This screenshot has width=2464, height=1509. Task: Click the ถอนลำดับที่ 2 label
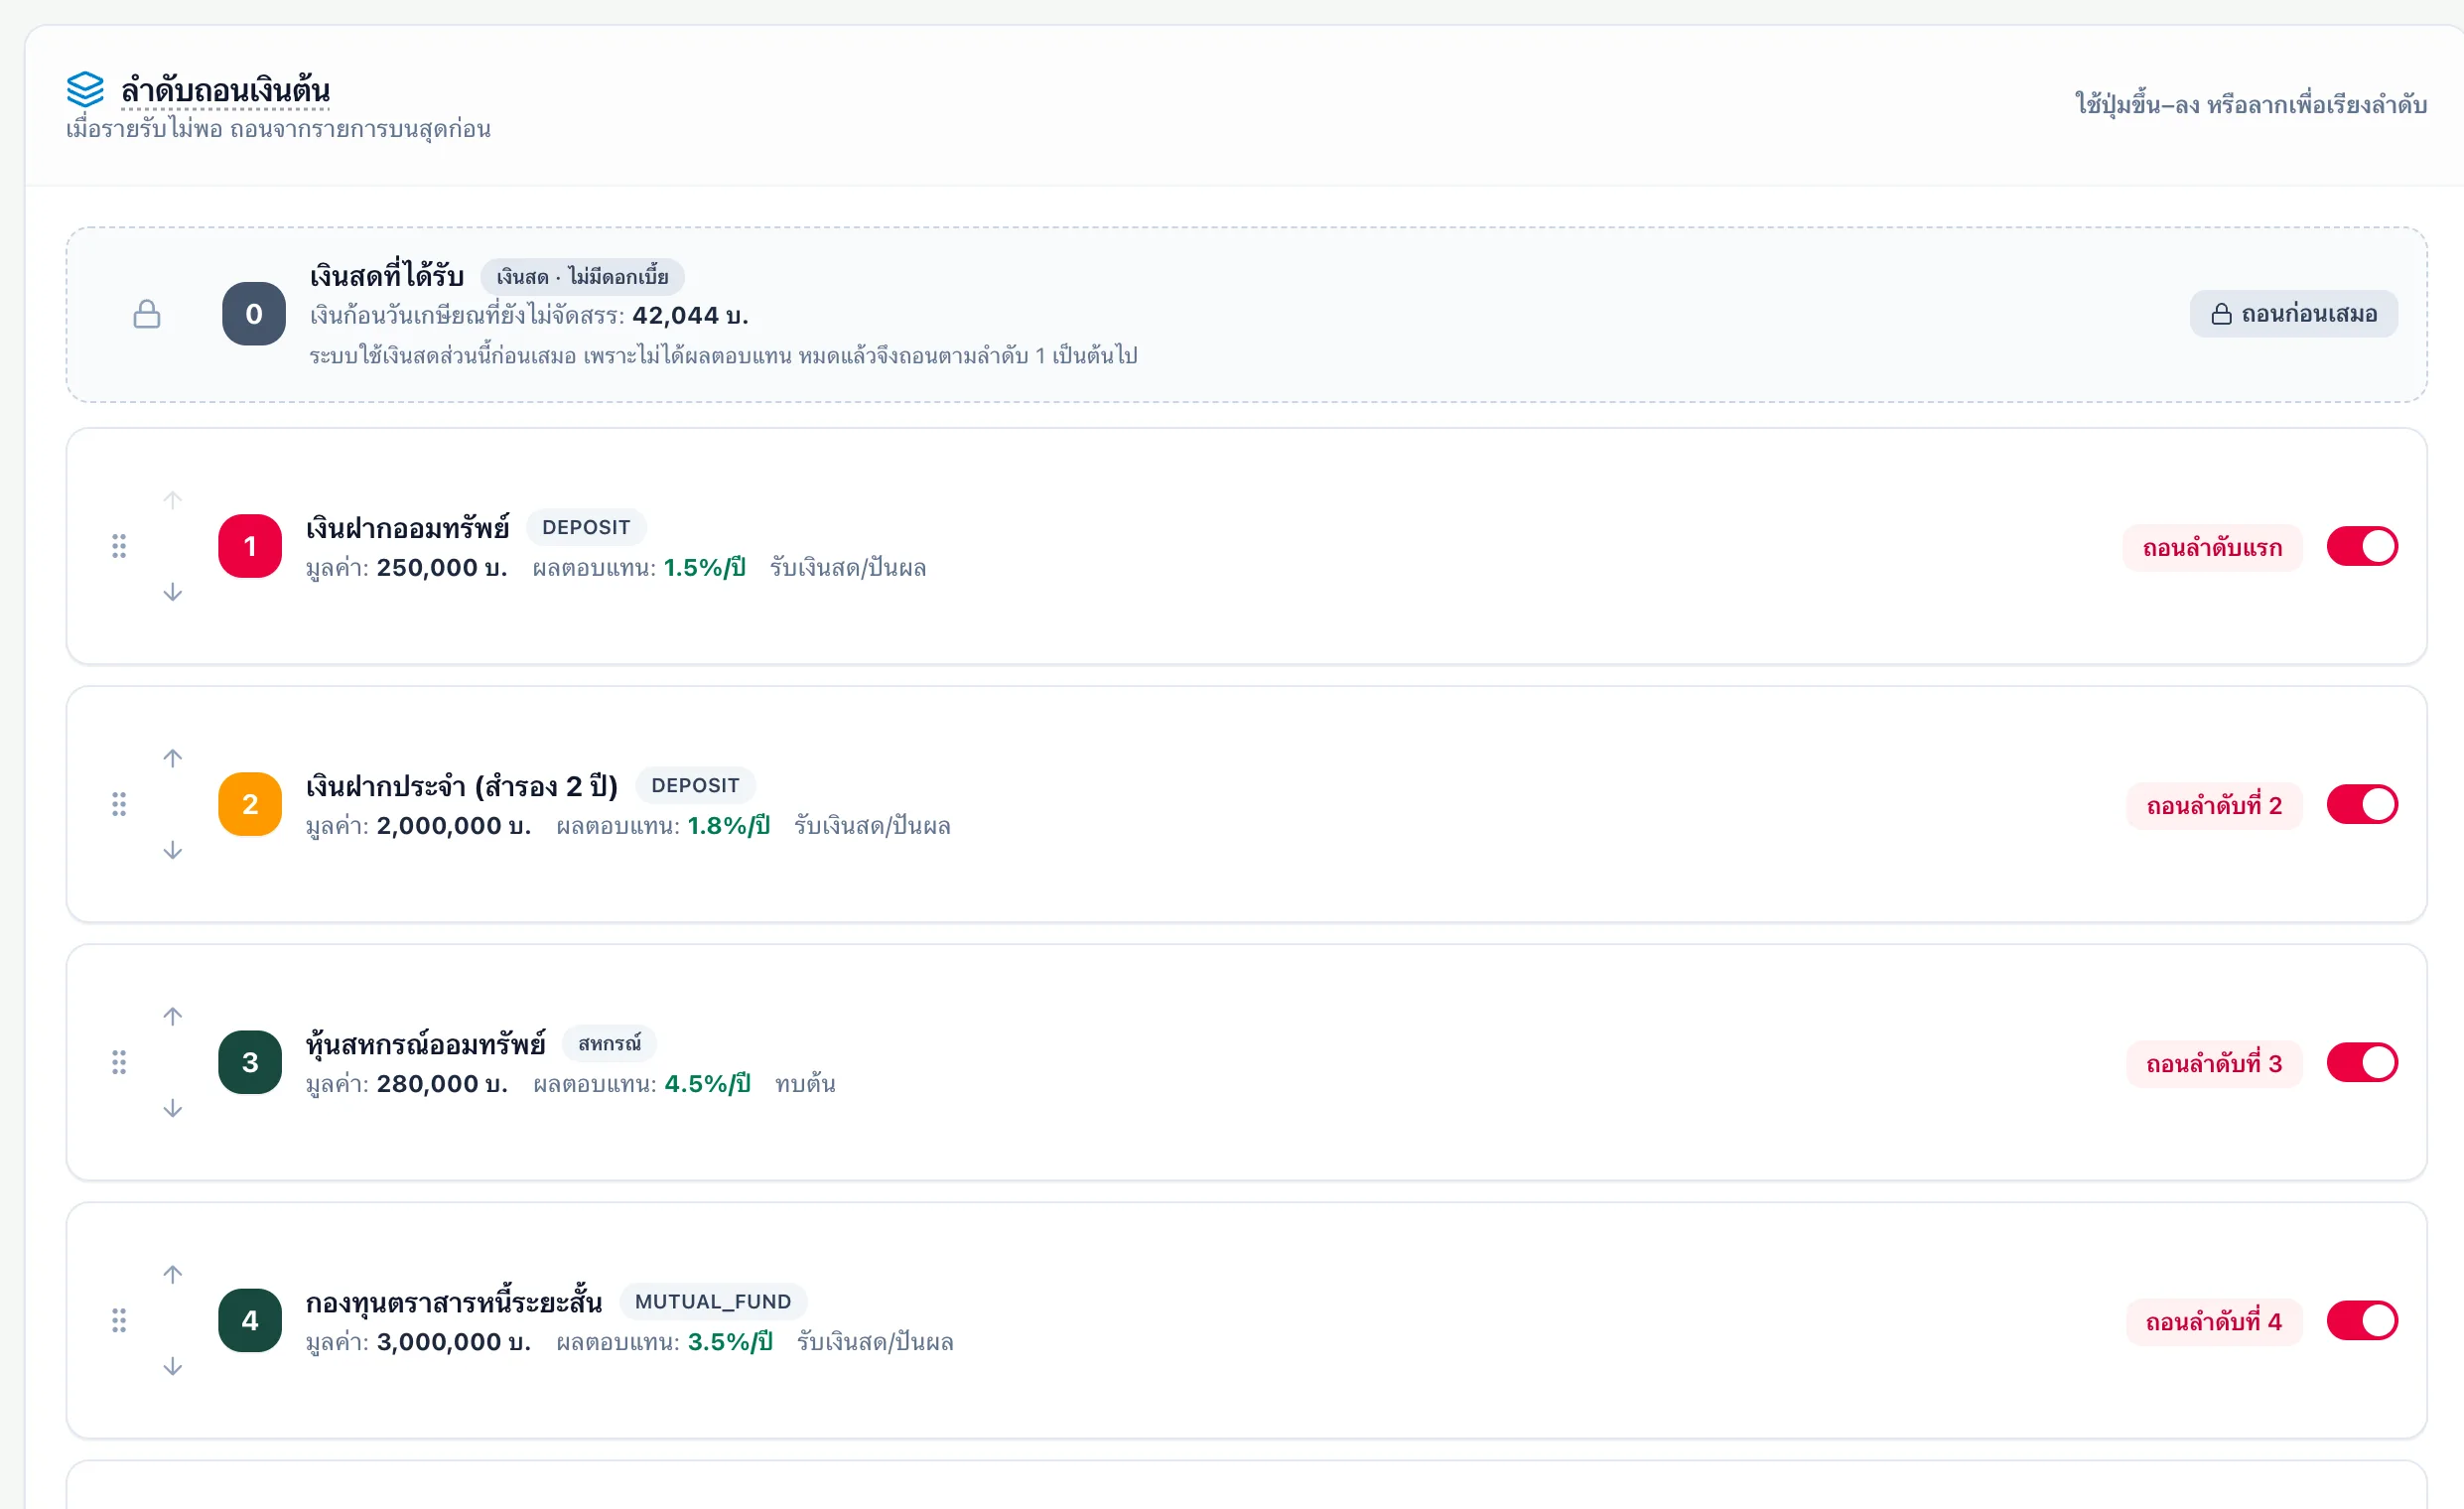(x=2215, y=806)
